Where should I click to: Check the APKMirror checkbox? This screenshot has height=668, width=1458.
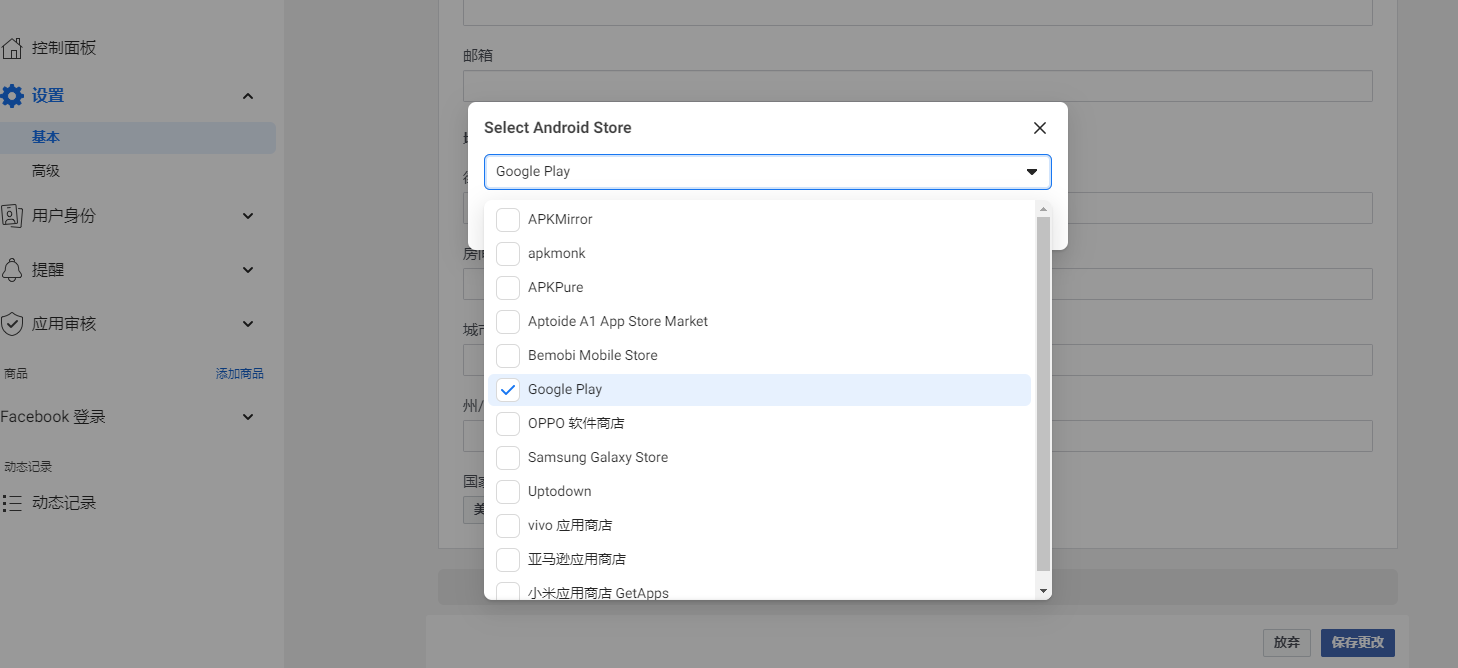point(508,219)
